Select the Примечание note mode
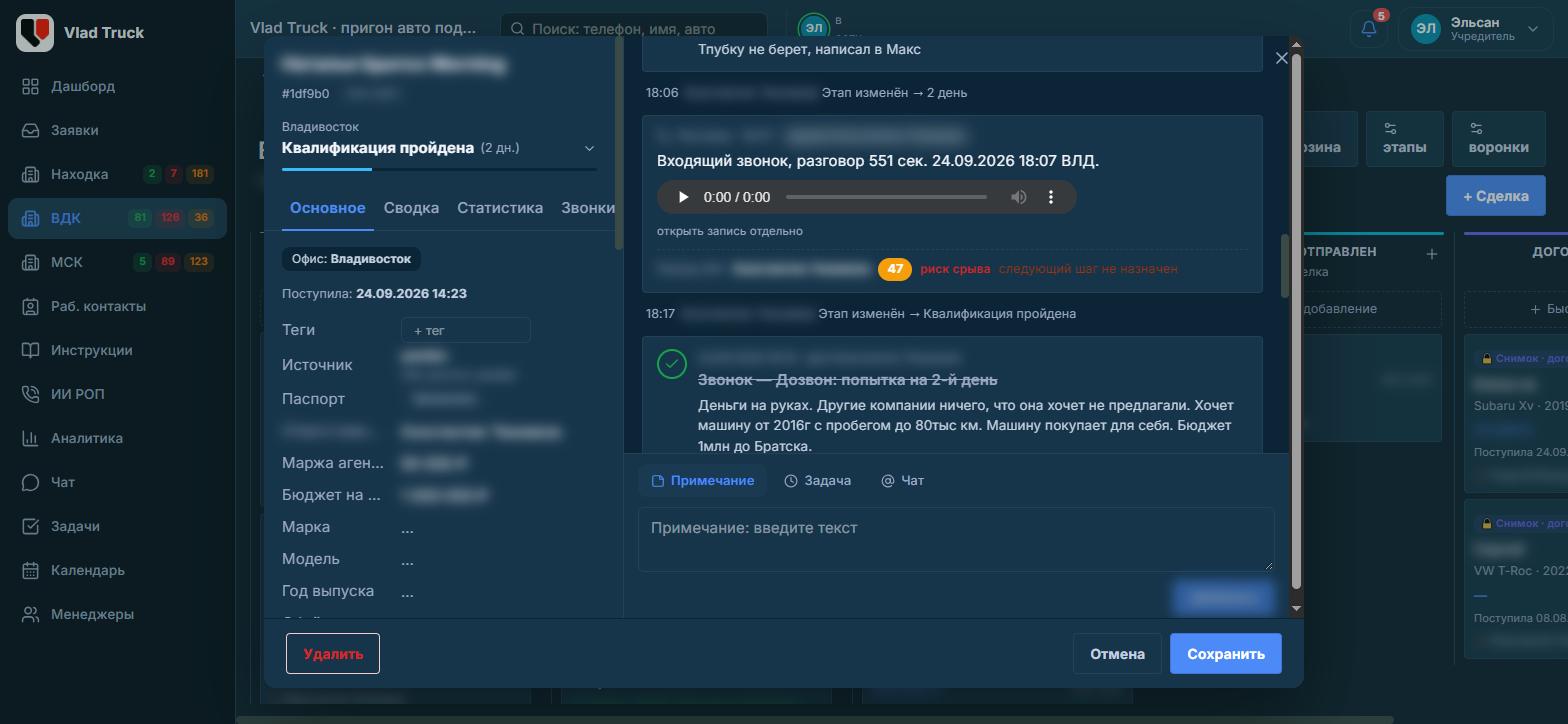 click(x=703, y=481)
